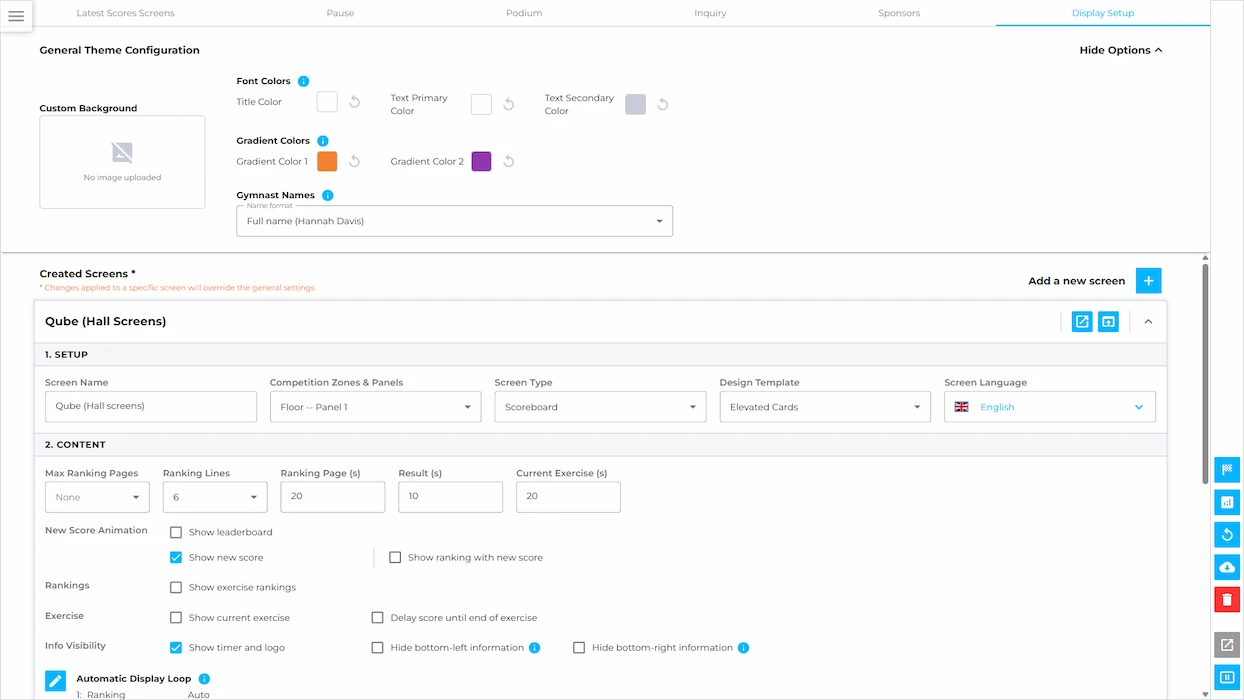This screenshot has height=700, width=1244.
Task: Enable Show leaderboard checkbox
Action: pos(176,532)
